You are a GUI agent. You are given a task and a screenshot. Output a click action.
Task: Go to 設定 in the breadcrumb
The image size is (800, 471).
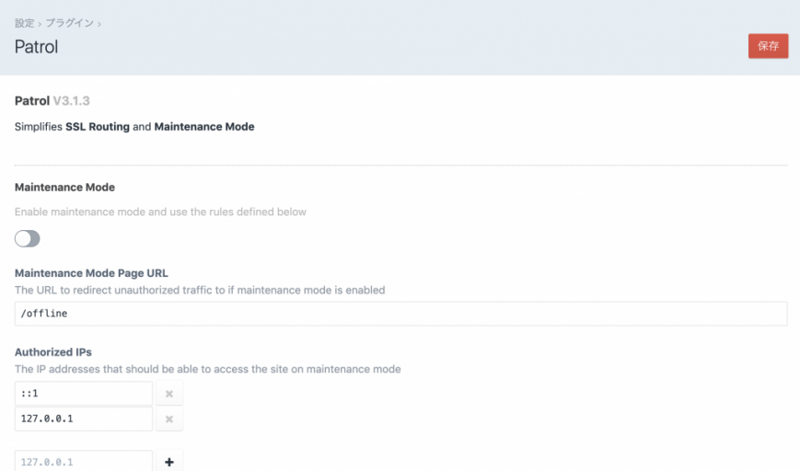tap(24, 22)
